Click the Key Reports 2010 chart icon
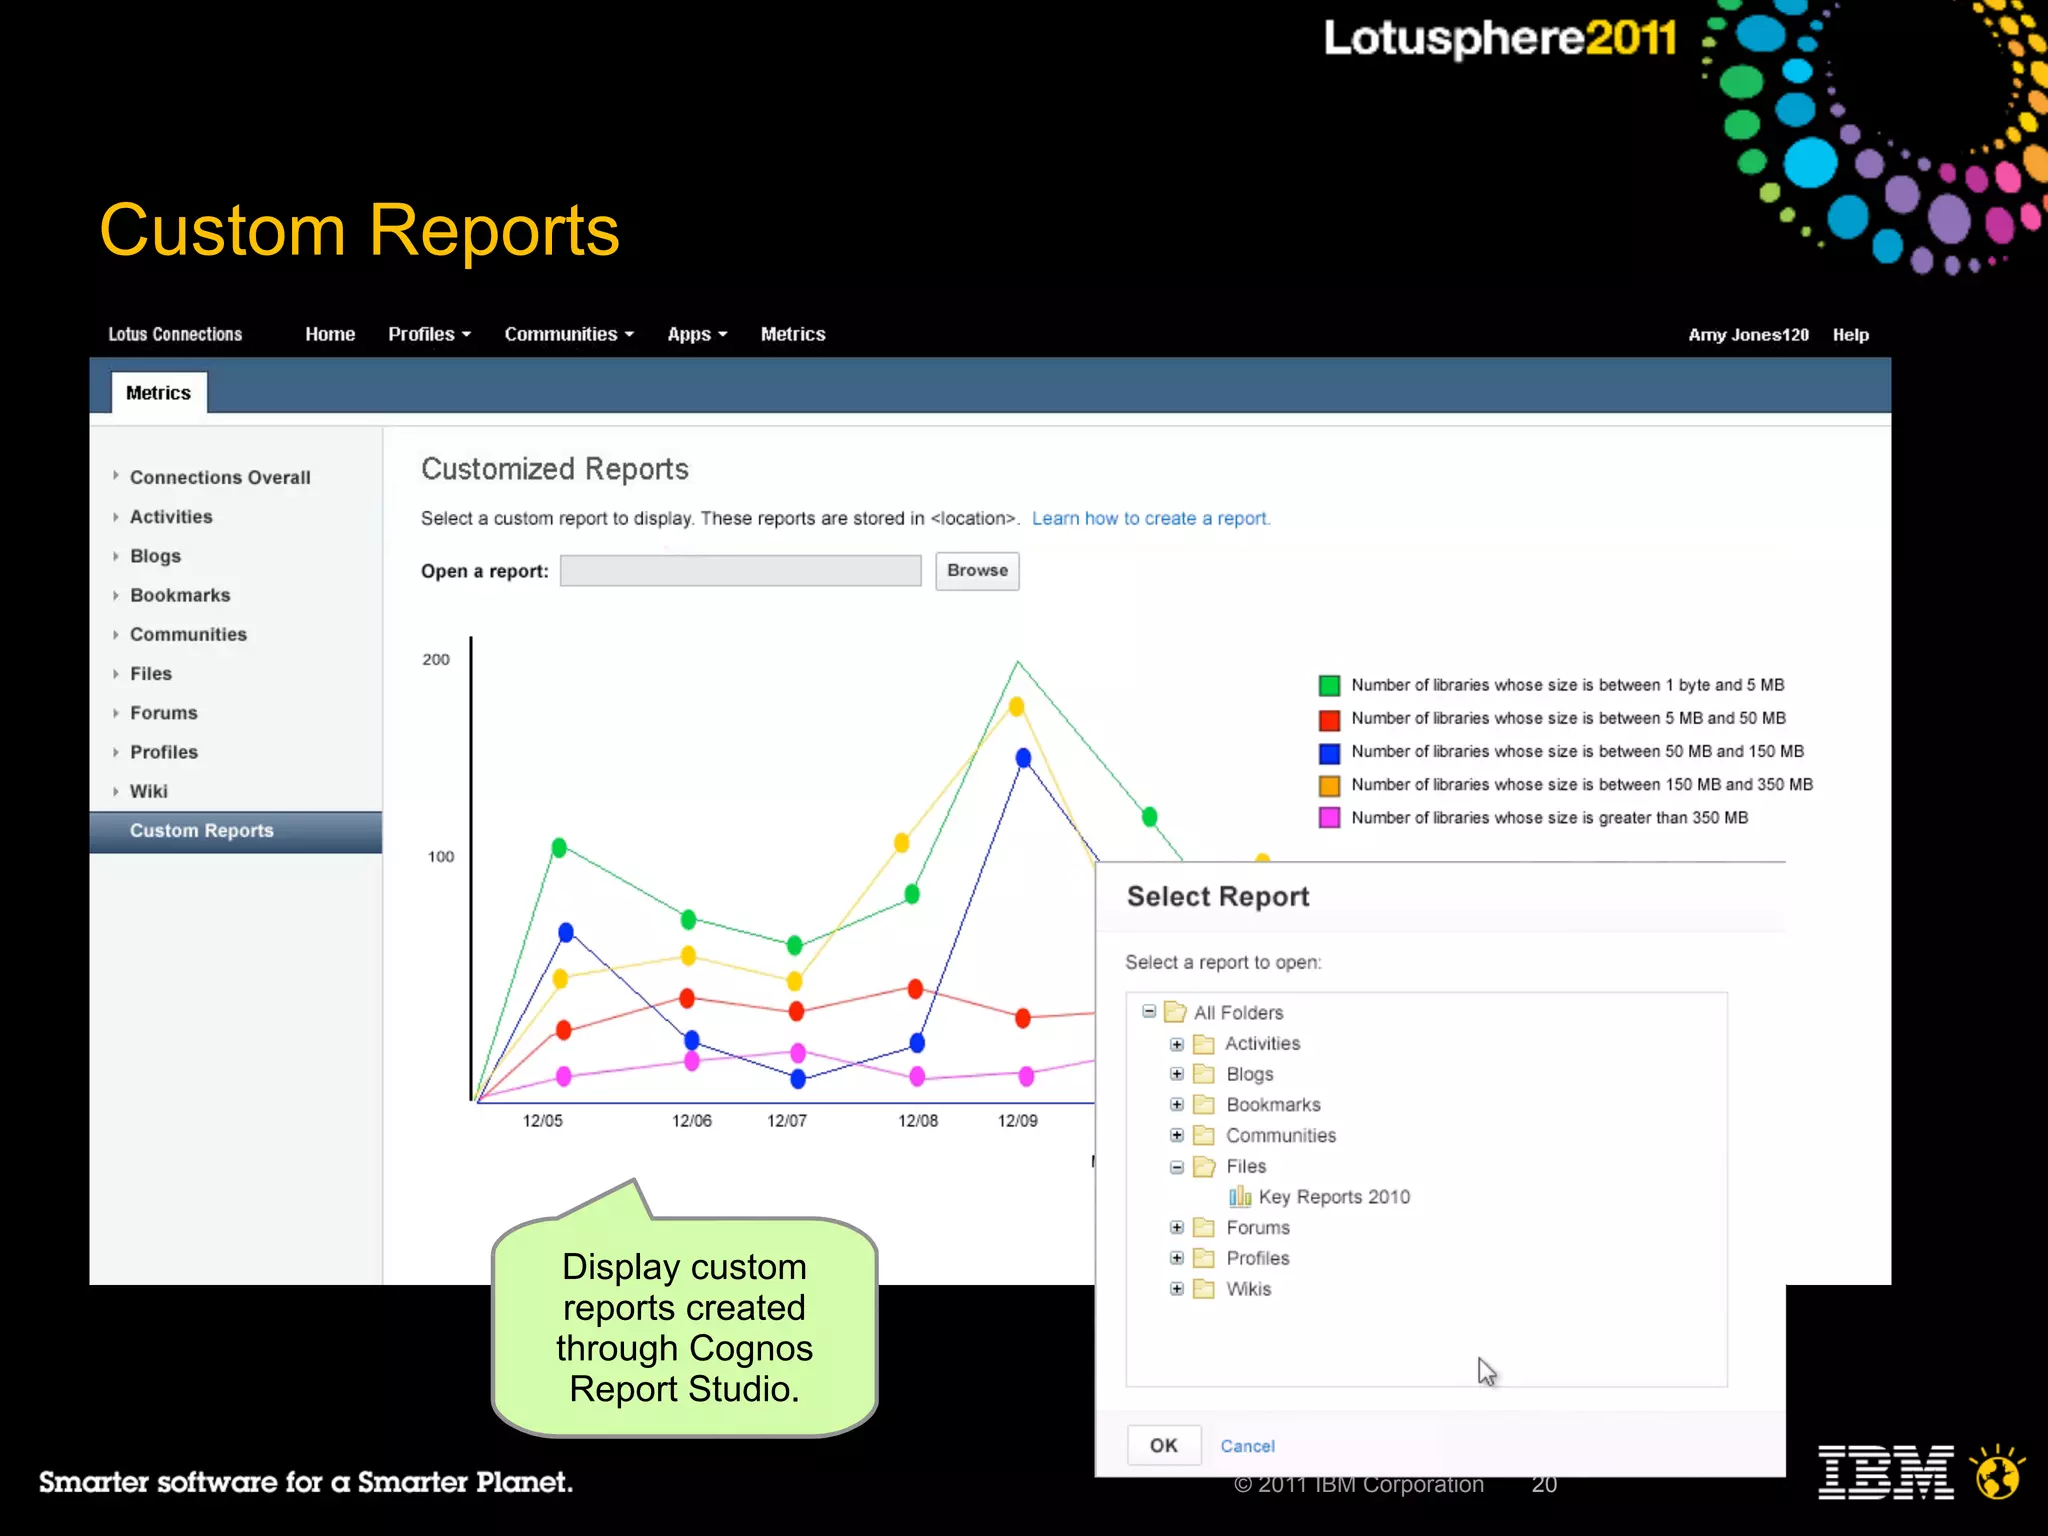This screenshot has width=2048, height=1536. tap(1240, 1197)
